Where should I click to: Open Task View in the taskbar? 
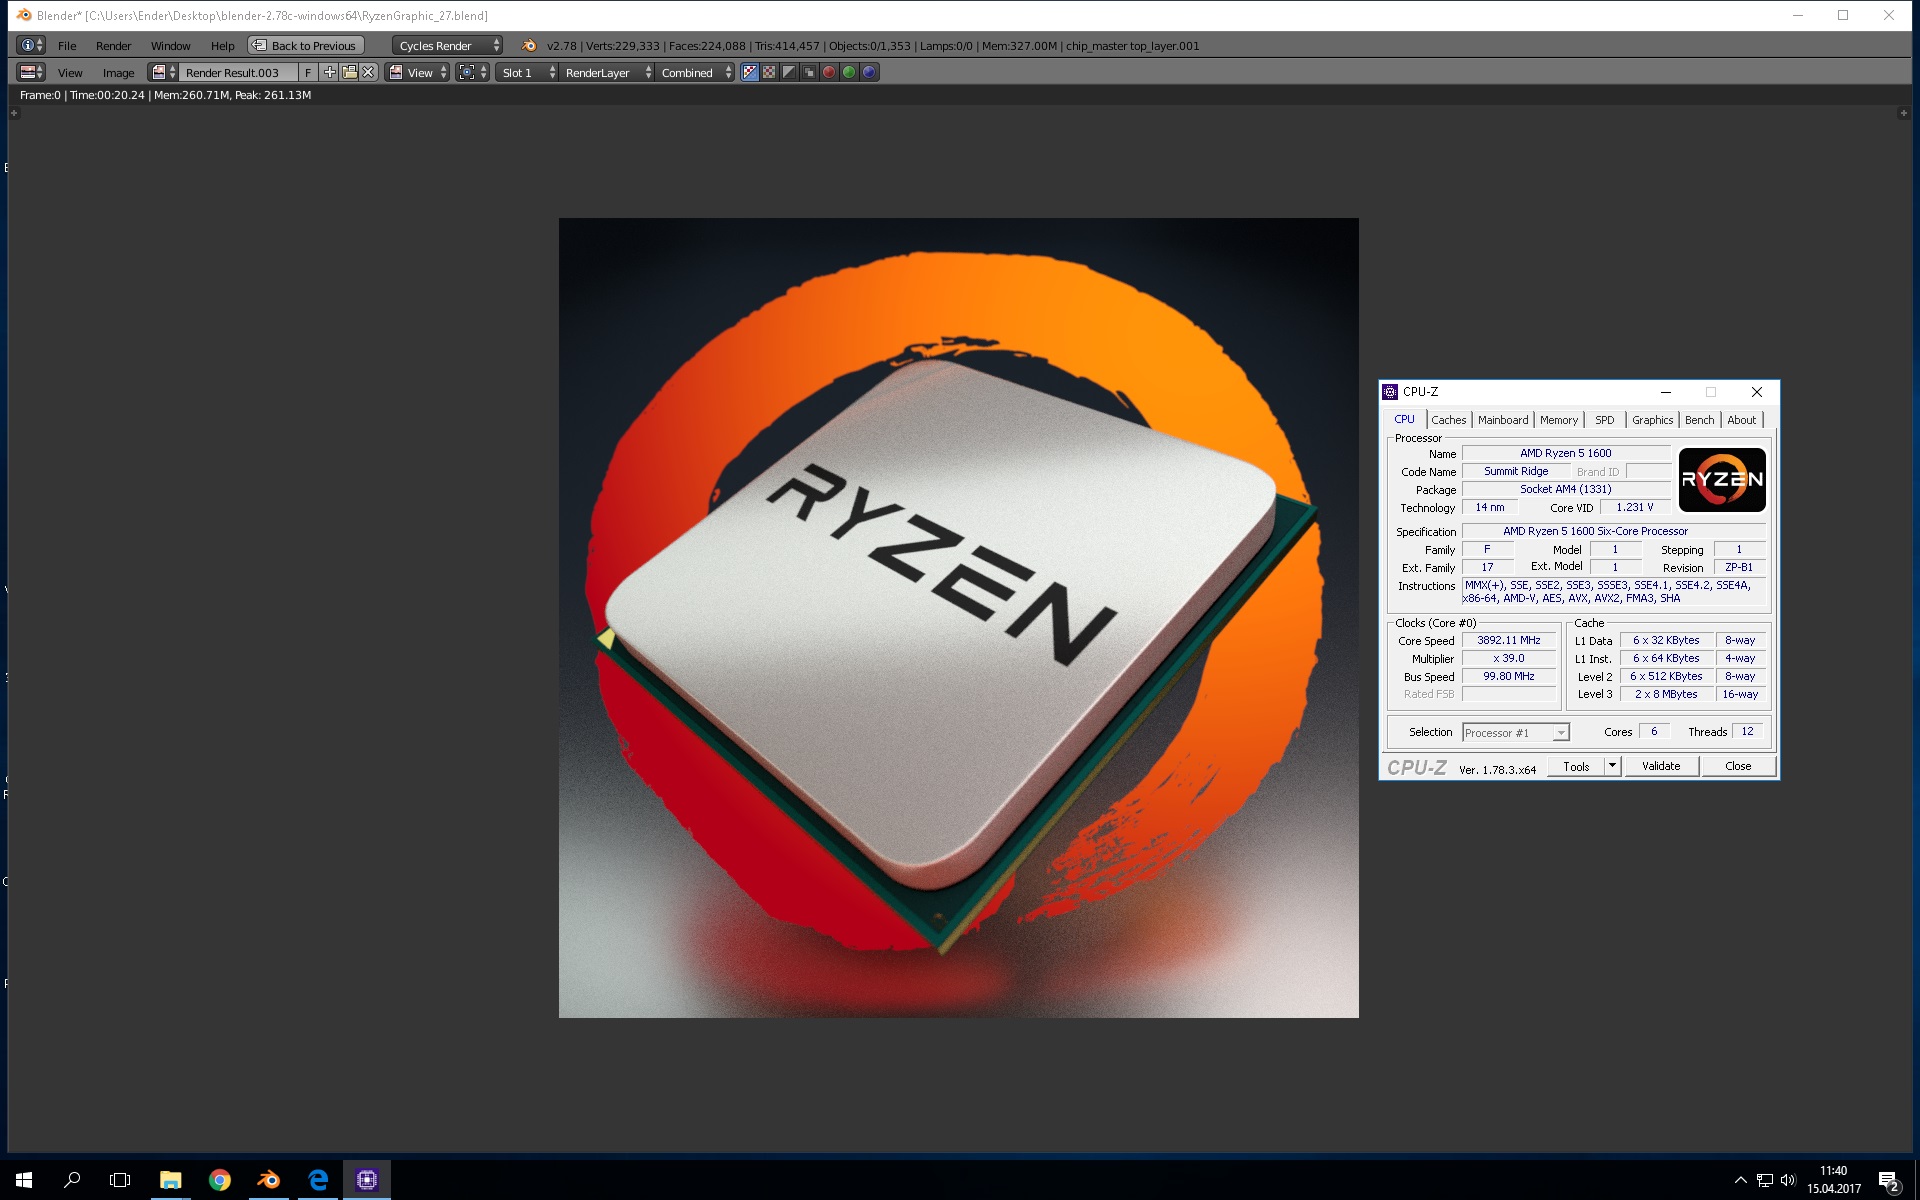(x=120, y=1180)
